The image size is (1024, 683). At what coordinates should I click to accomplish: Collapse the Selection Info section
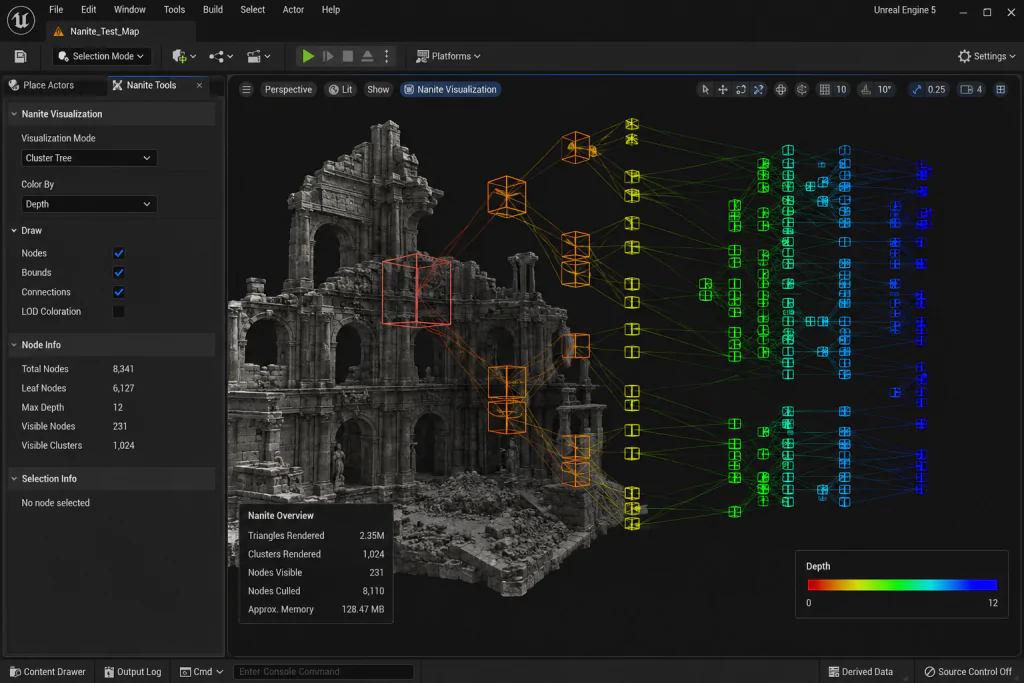(x=14, y=479)
